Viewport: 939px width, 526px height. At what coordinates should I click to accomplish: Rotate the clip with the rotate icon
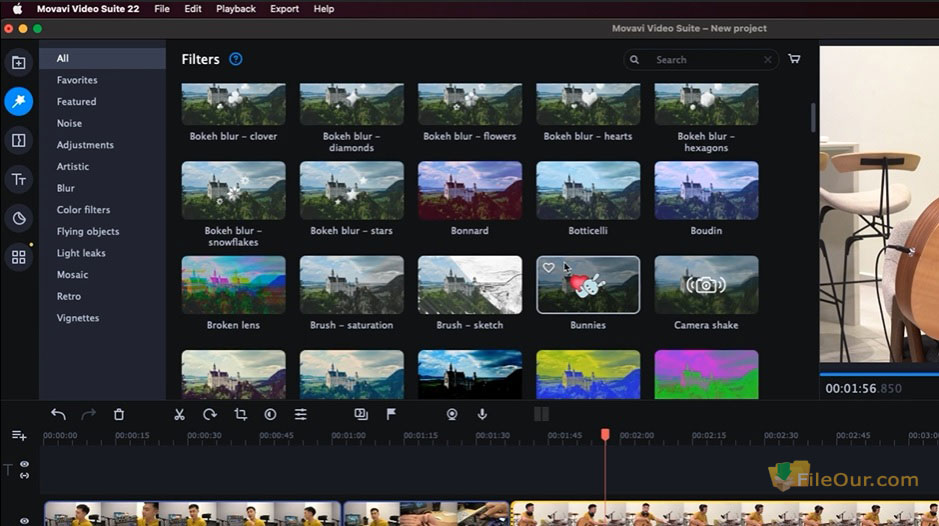210,414
